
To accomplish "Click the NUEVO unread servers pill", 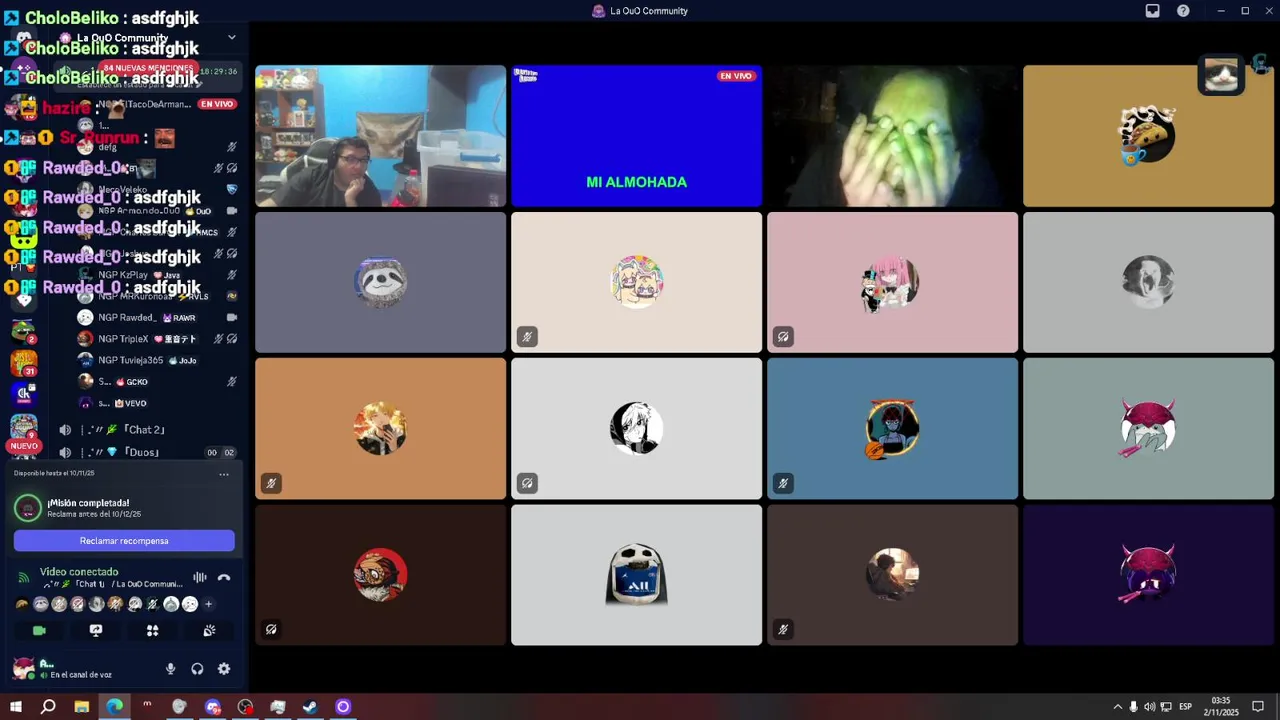I will click(23, 446).
